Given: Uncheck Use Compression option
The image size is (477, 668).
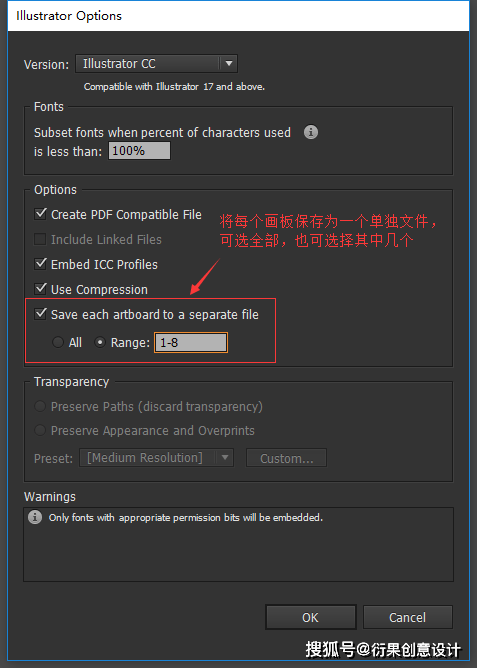Looking at the screenshot, I should click(x=40, y=289).
